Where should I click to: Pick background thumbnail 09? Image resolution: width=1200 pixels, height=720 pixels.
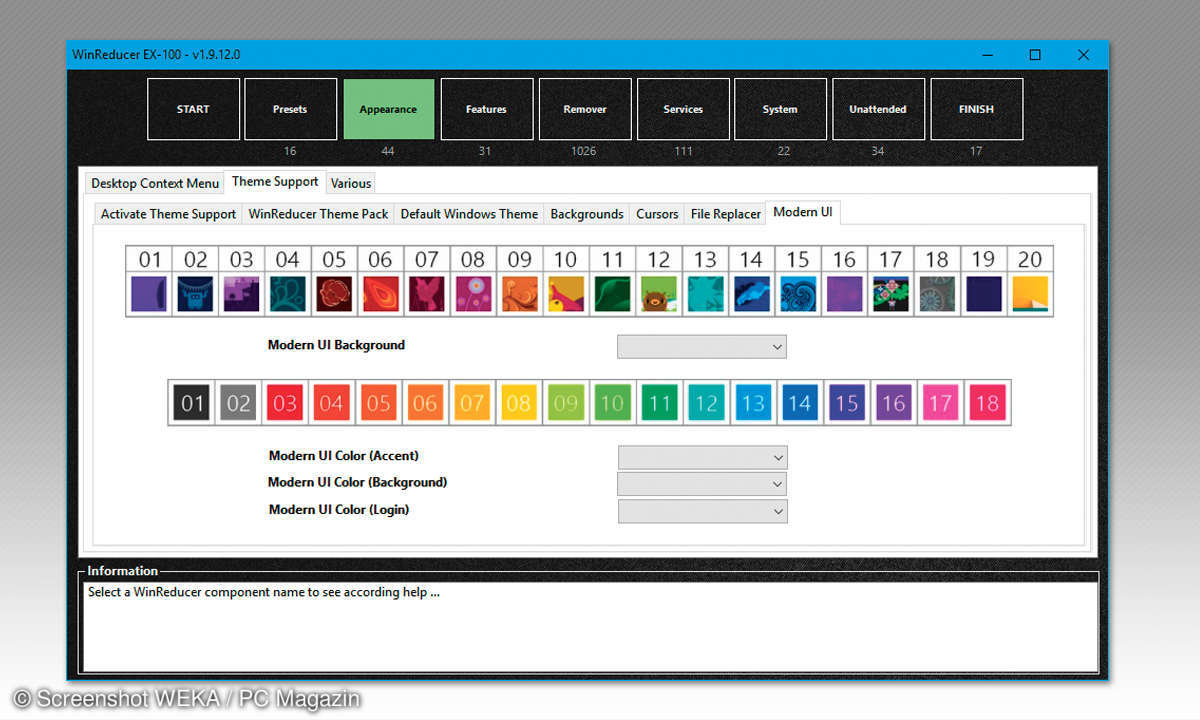pyautogui.click(x=520, y=294)
